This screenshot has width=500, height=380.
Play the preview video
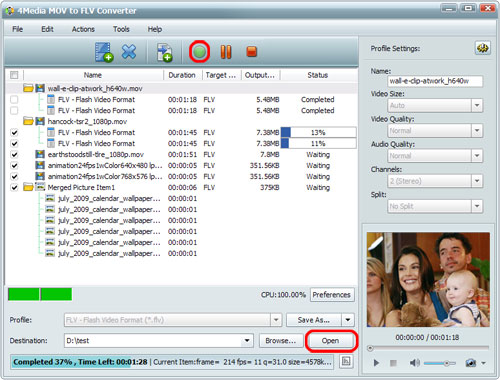[376, 363]
